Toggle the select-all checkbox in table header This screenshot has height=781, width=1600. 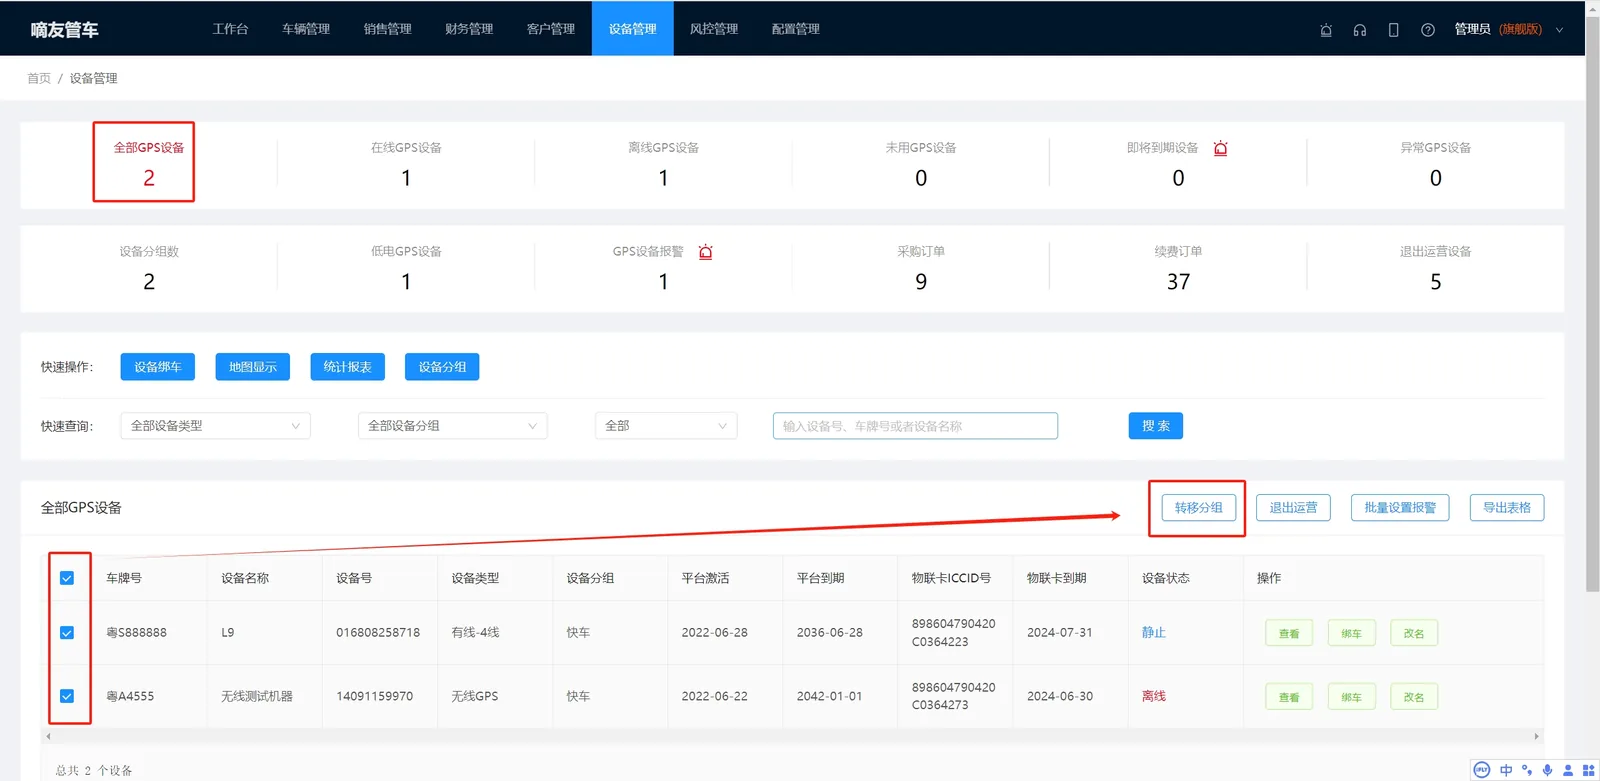67,578
